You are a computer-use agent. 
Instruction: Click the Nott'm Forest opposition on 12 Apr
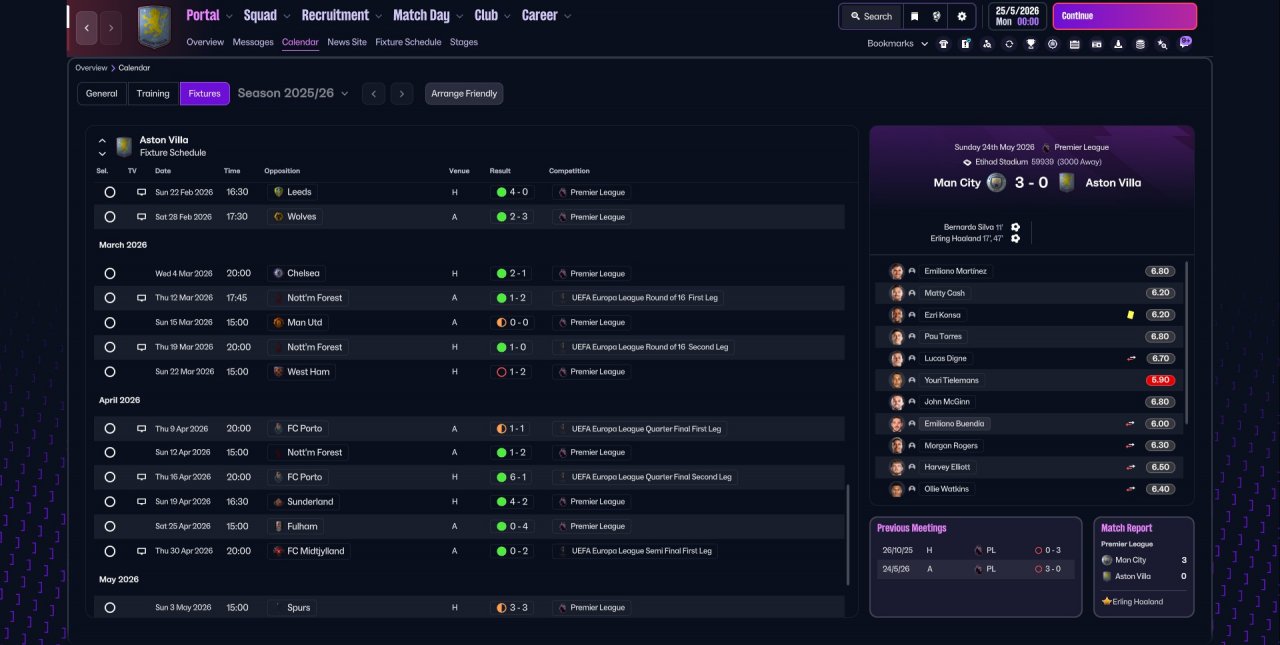pyautogui.click(x=307, y=452)
